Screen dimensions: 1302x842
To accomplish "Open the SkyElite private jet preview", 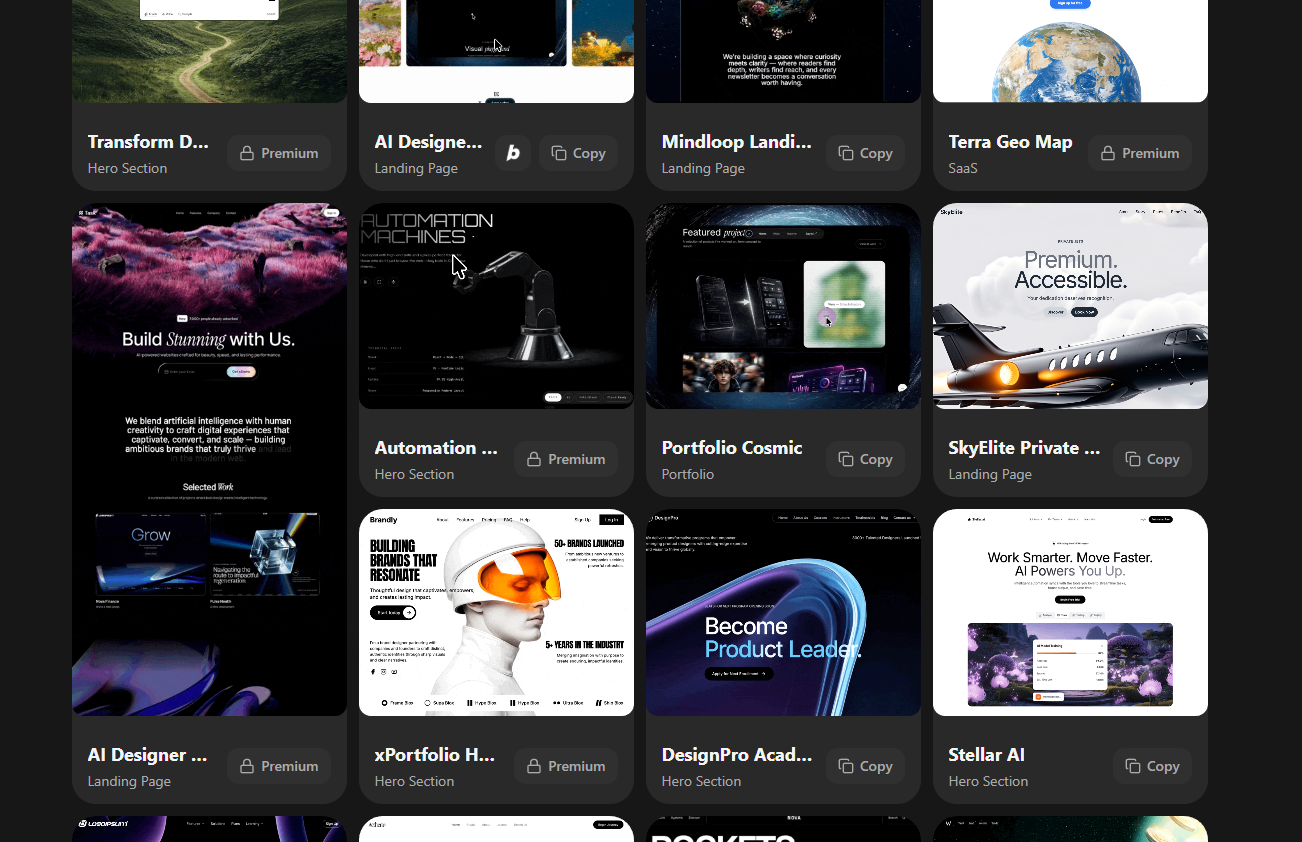I will [1070, 306].
